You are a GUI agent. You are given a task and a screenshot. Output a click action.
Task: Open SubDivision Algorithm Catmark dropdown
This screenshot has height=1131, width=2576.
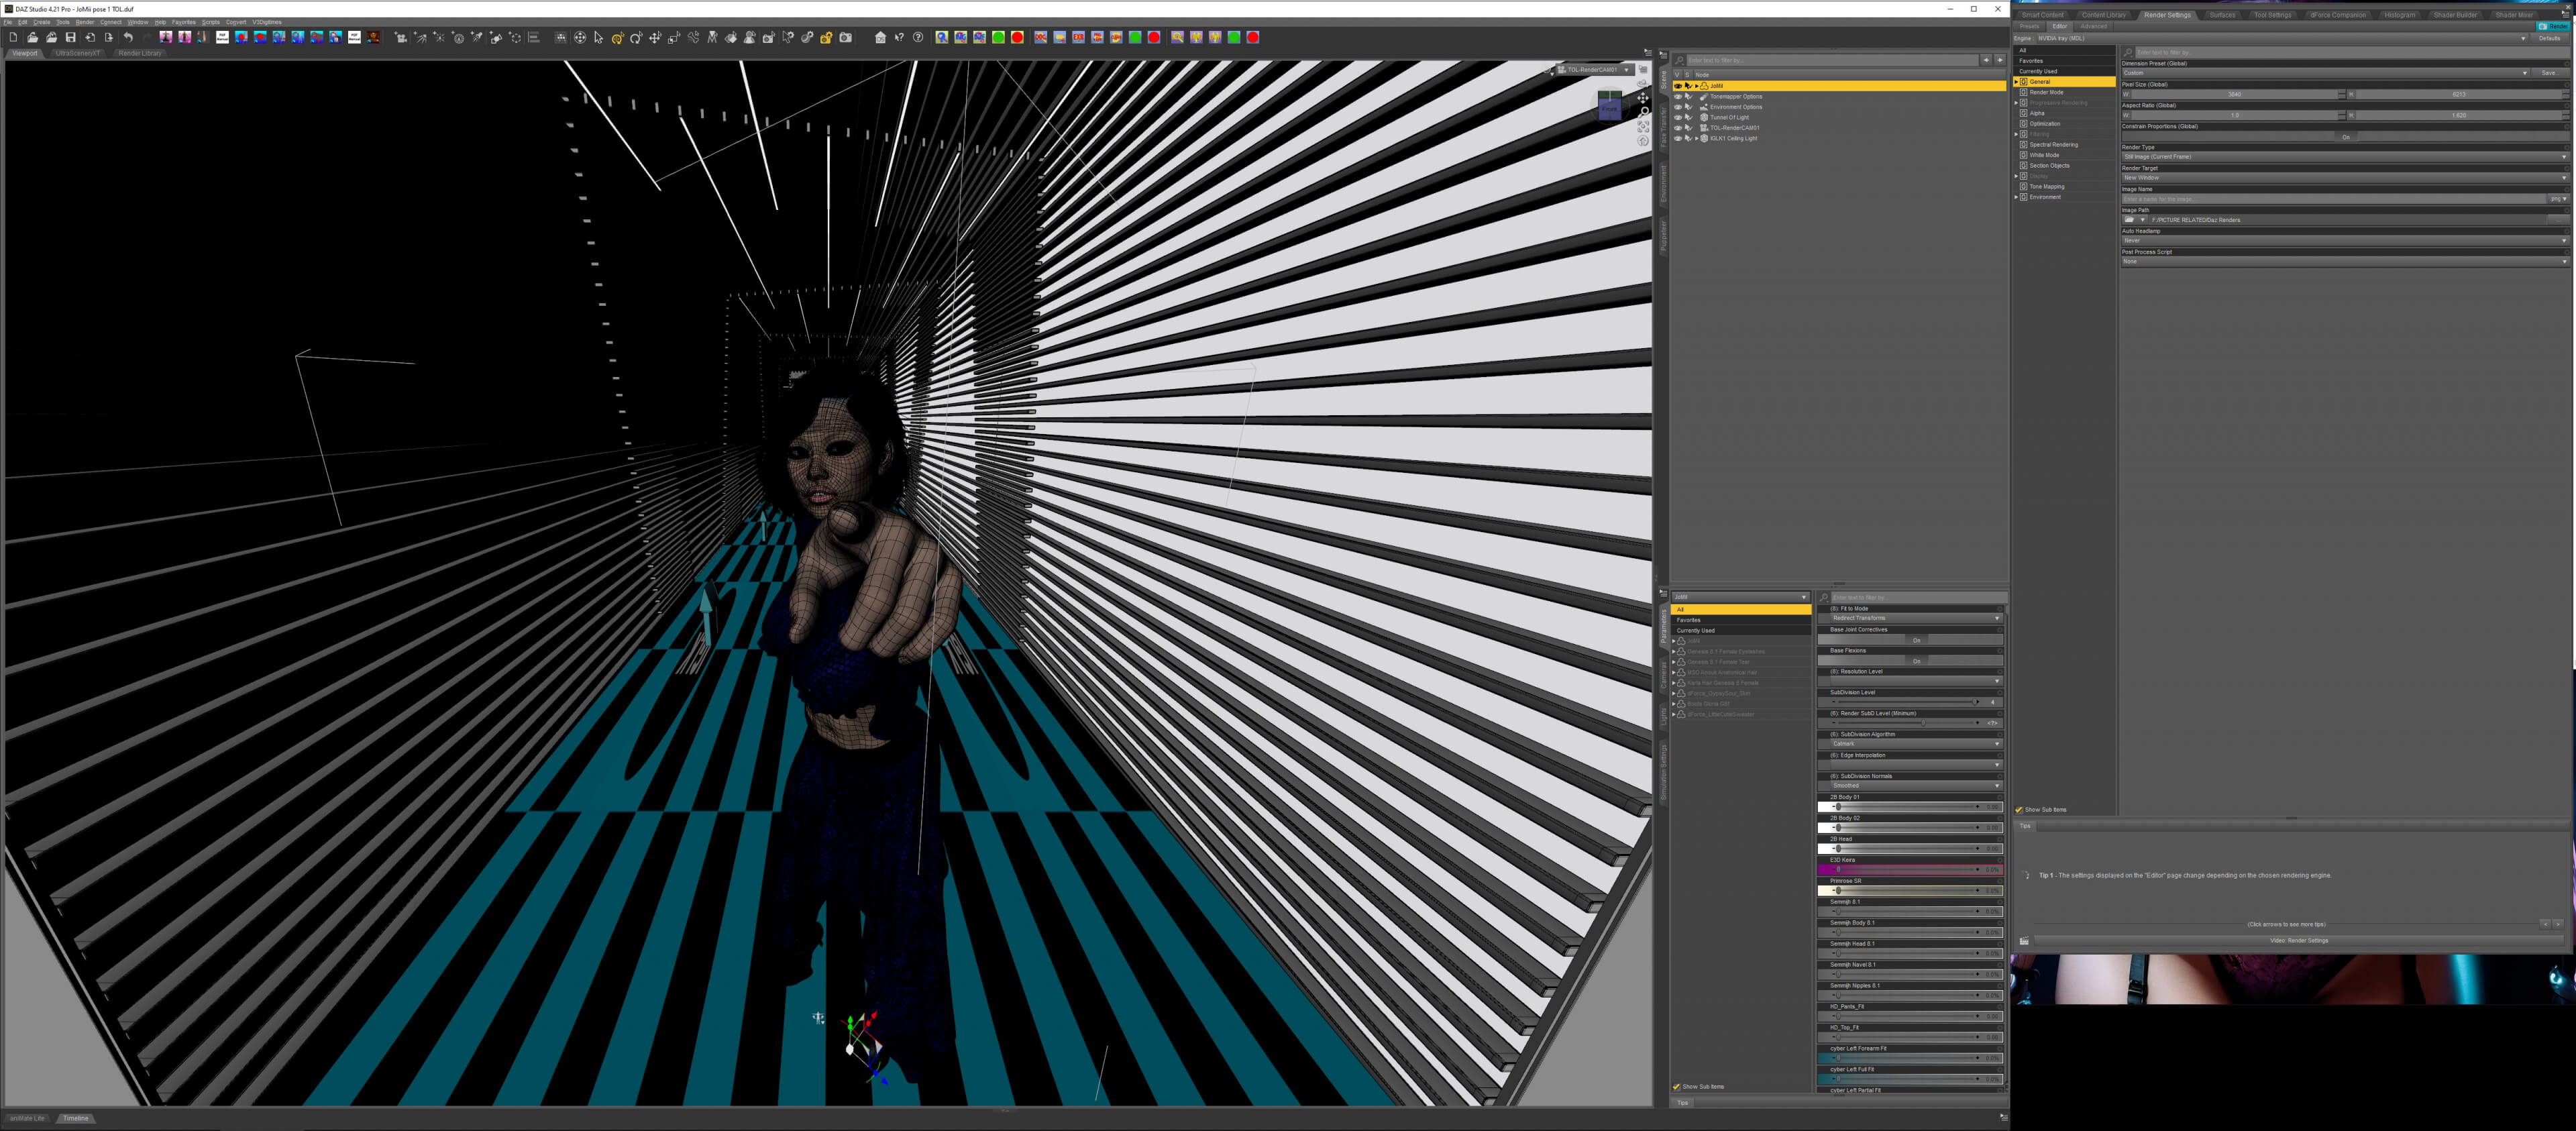(x=1915, y=744)
